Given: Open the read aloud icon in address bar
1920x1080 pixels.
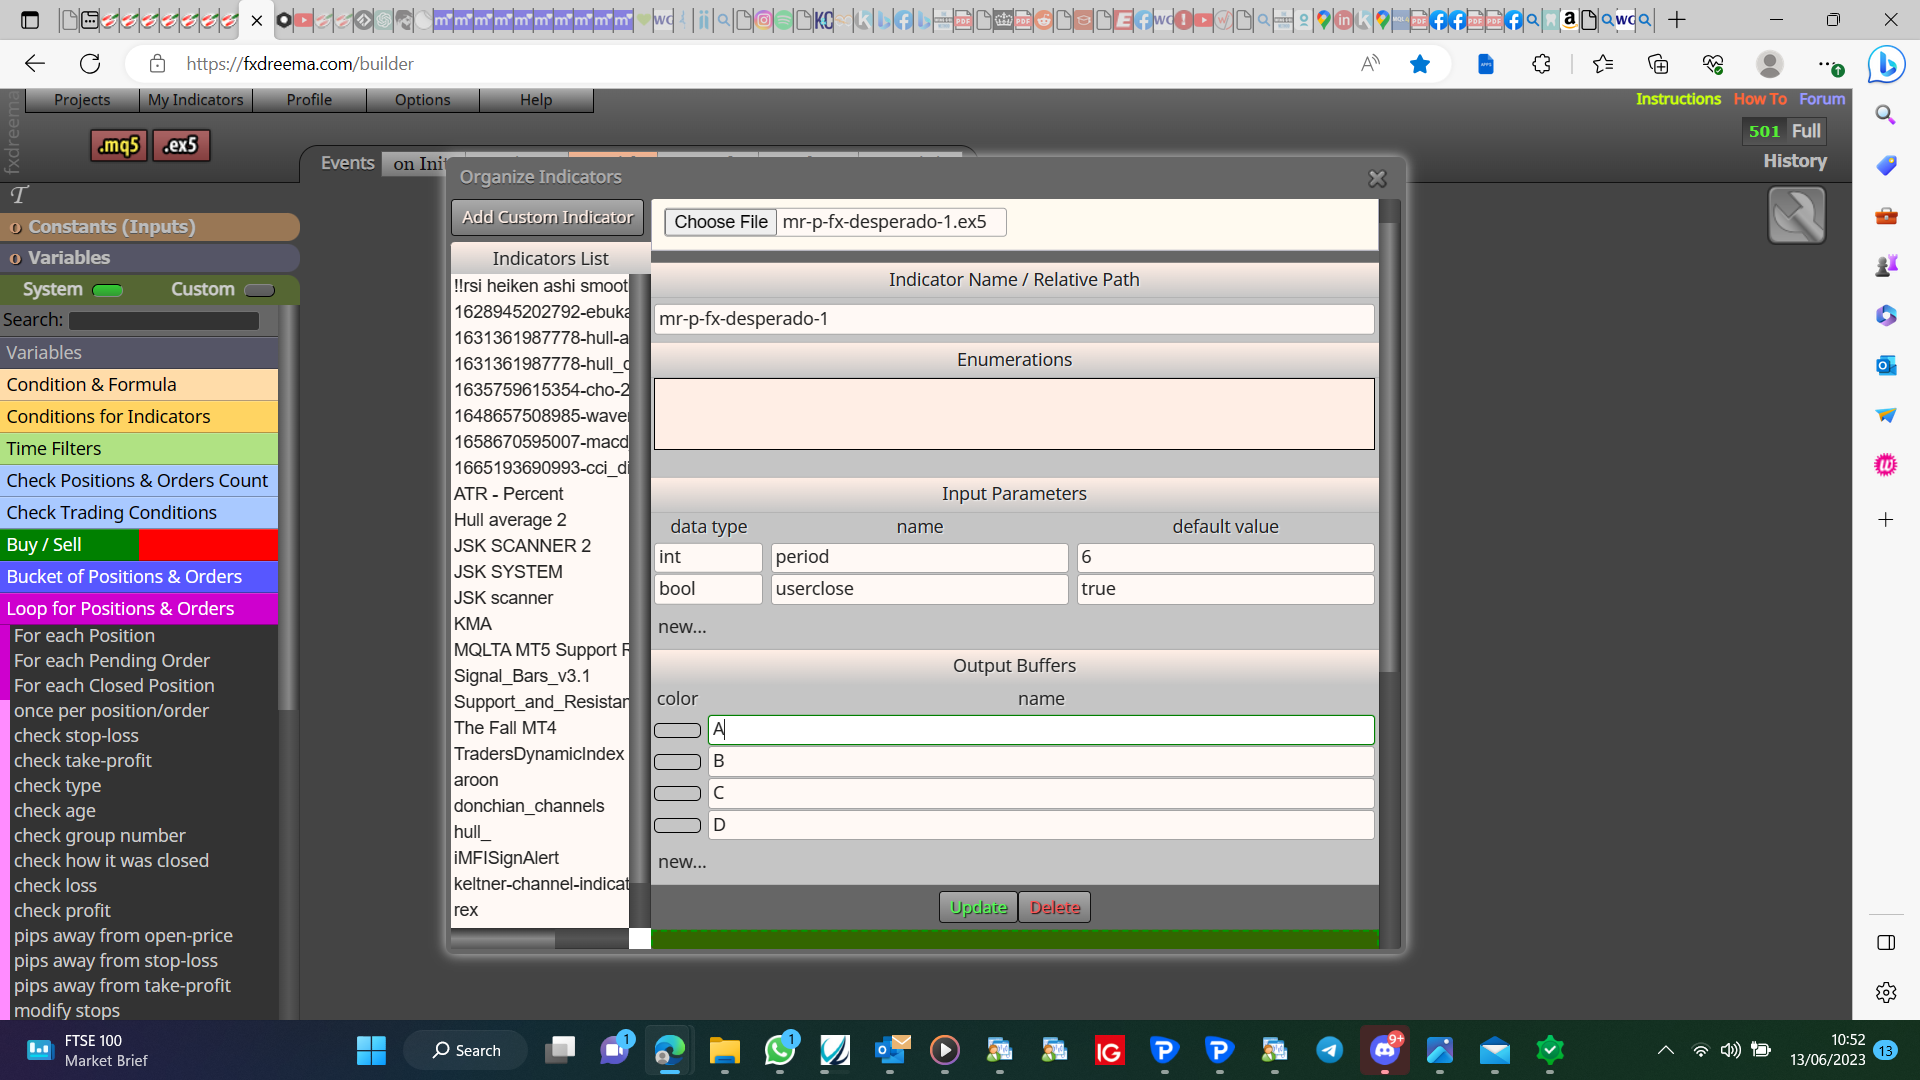Looking at the screenshot, I should [x=1370, y=64].
